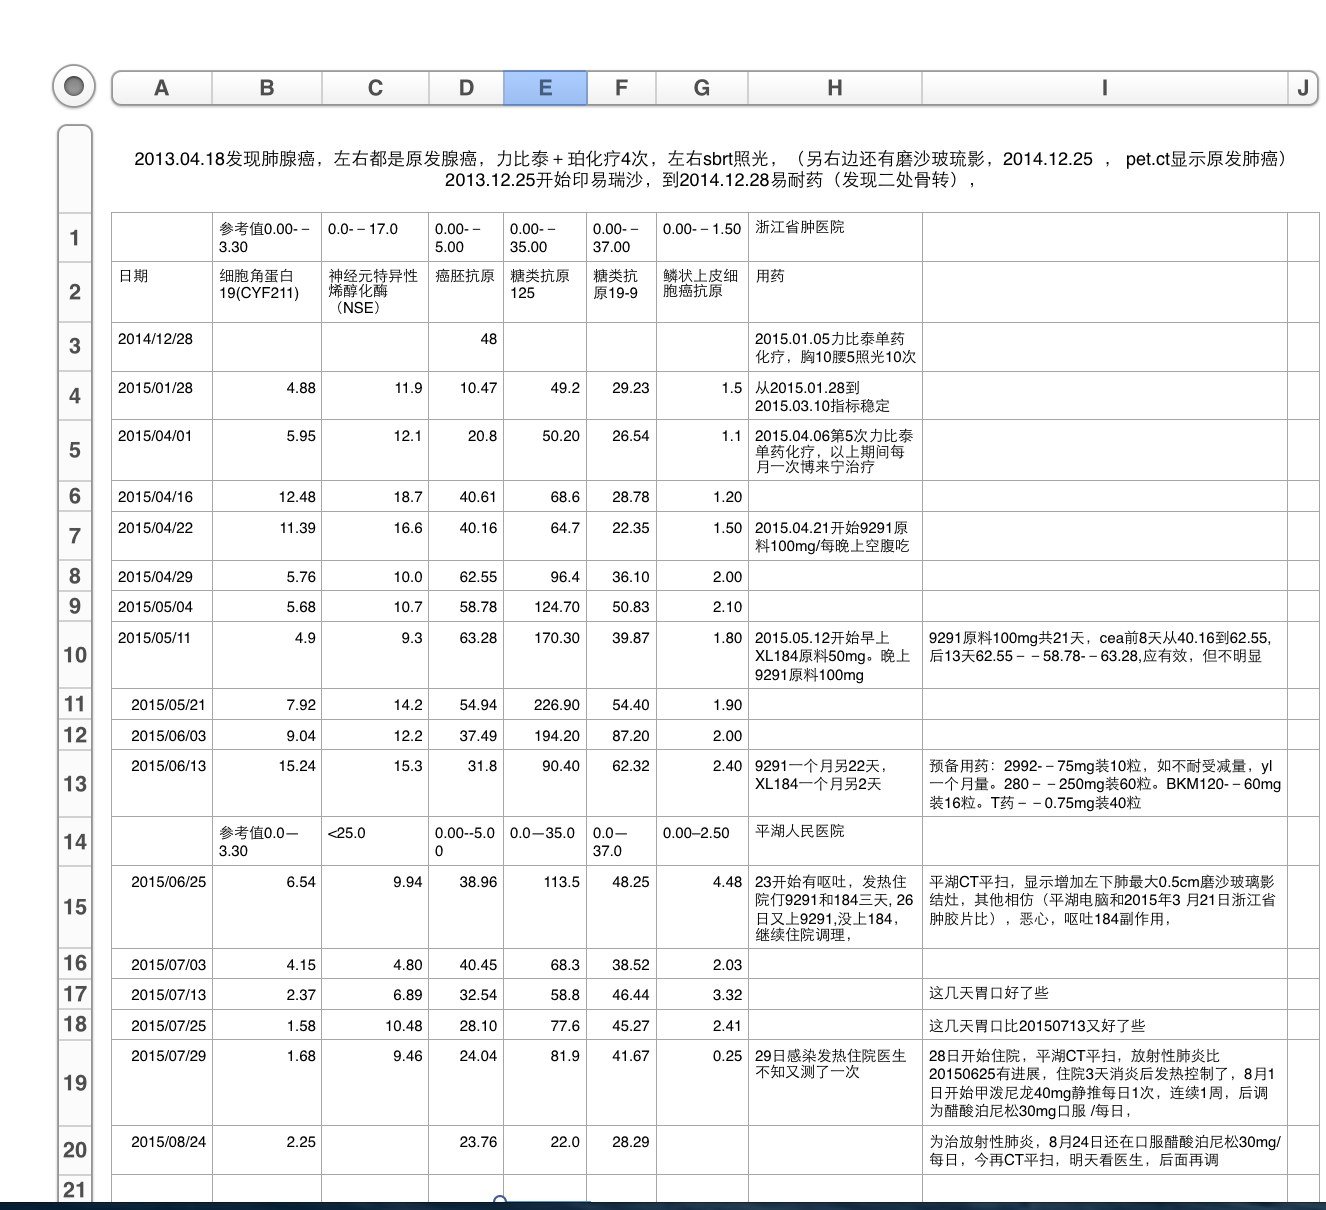Click cell '9291原料100mg共21天' note

click(x=1105, y=655)
